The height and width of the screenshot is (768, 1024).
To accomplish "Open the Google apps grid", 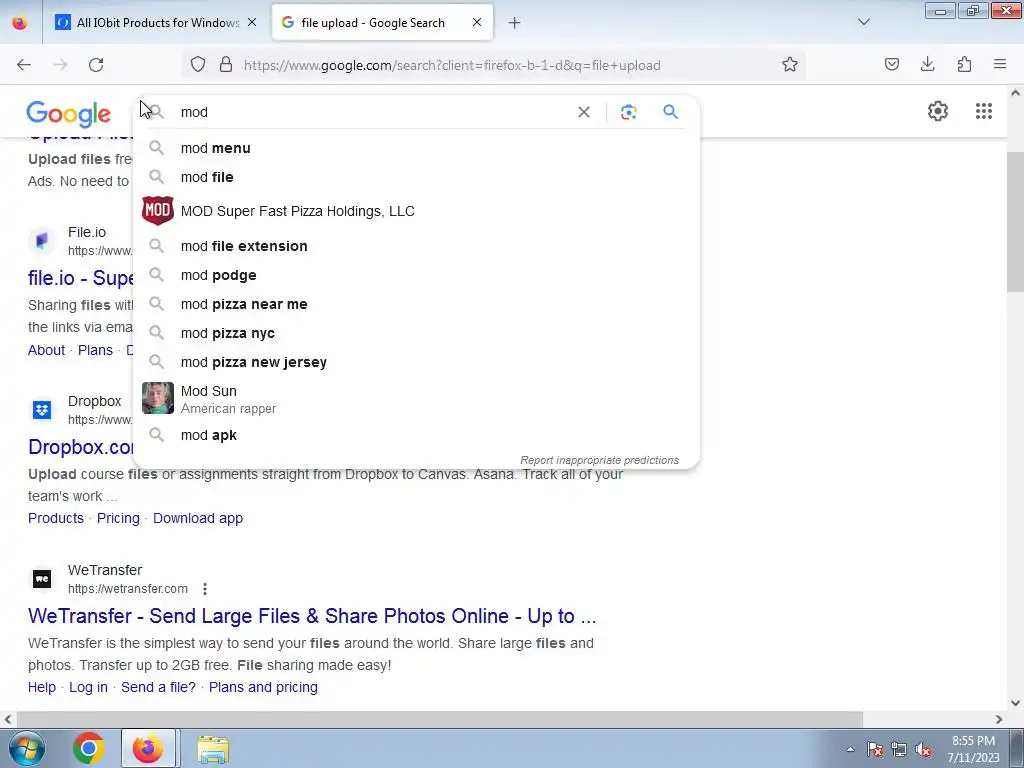I will point(984,111).
